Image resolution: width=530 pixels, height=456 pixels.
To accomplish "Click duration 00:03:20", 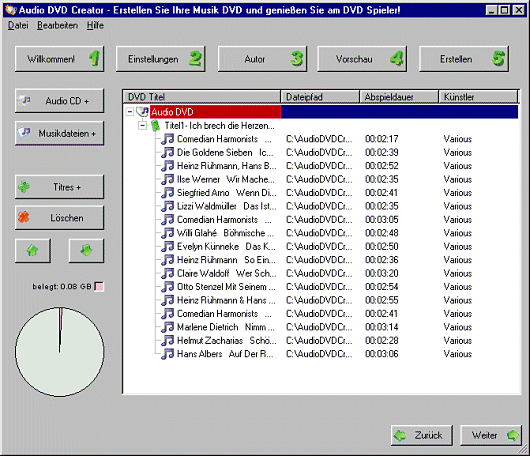I will pos(382,273).
